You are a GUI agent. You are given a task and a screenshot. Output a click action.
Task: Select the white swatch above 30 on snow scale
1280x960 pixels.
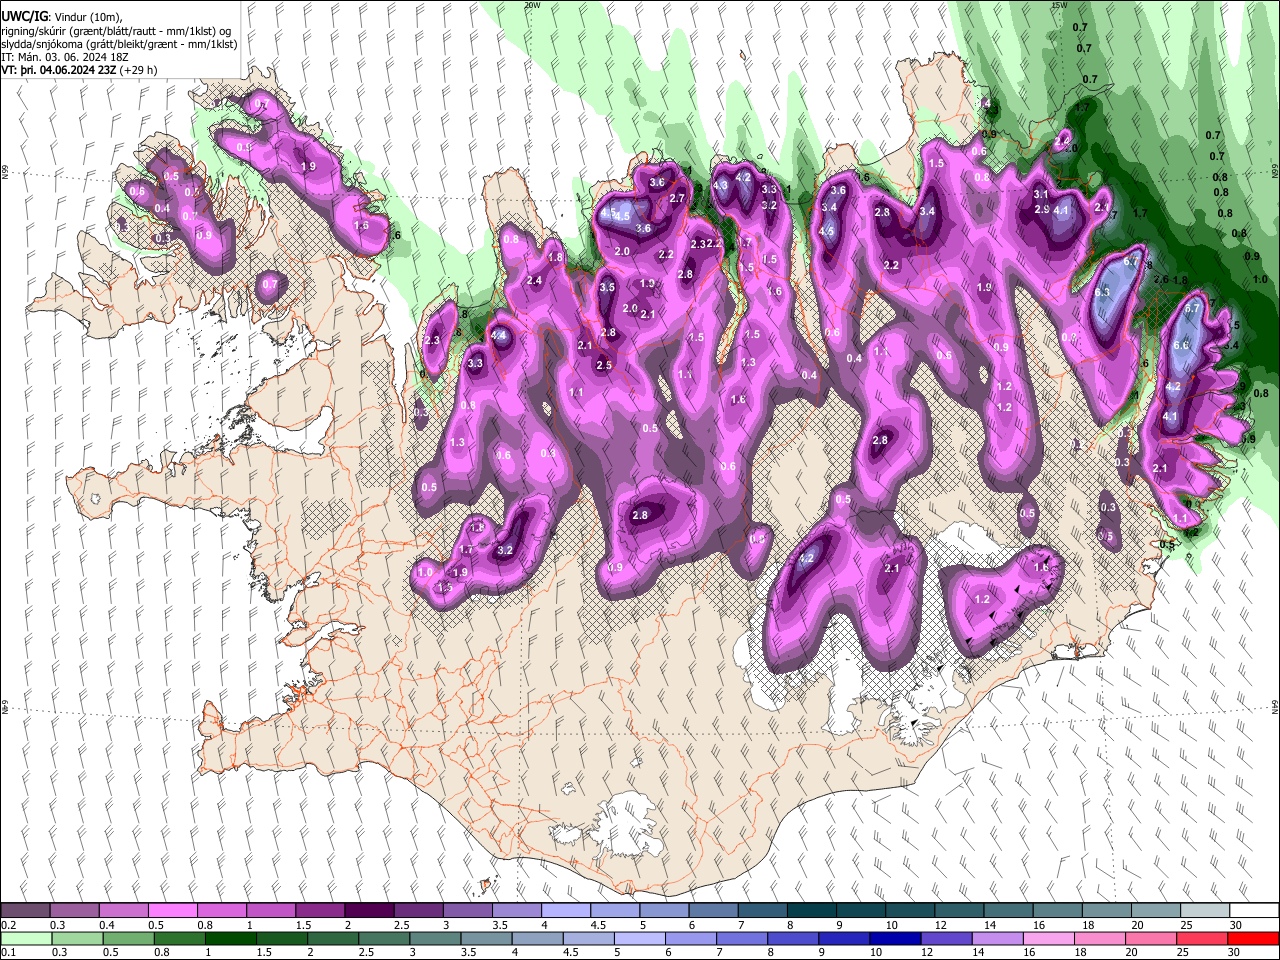point(1252,911)
